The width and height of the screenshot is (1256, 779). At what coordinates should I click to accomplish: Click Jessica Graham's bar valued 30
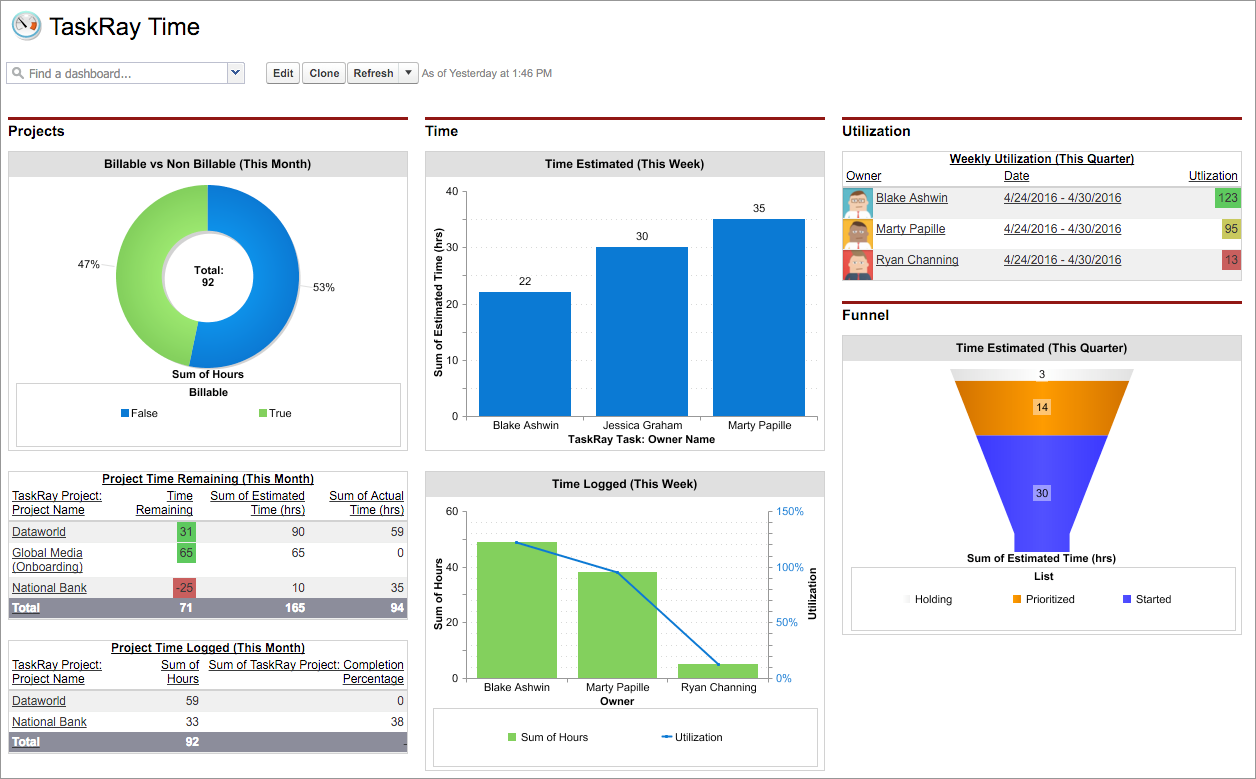(x=642, y=331)
